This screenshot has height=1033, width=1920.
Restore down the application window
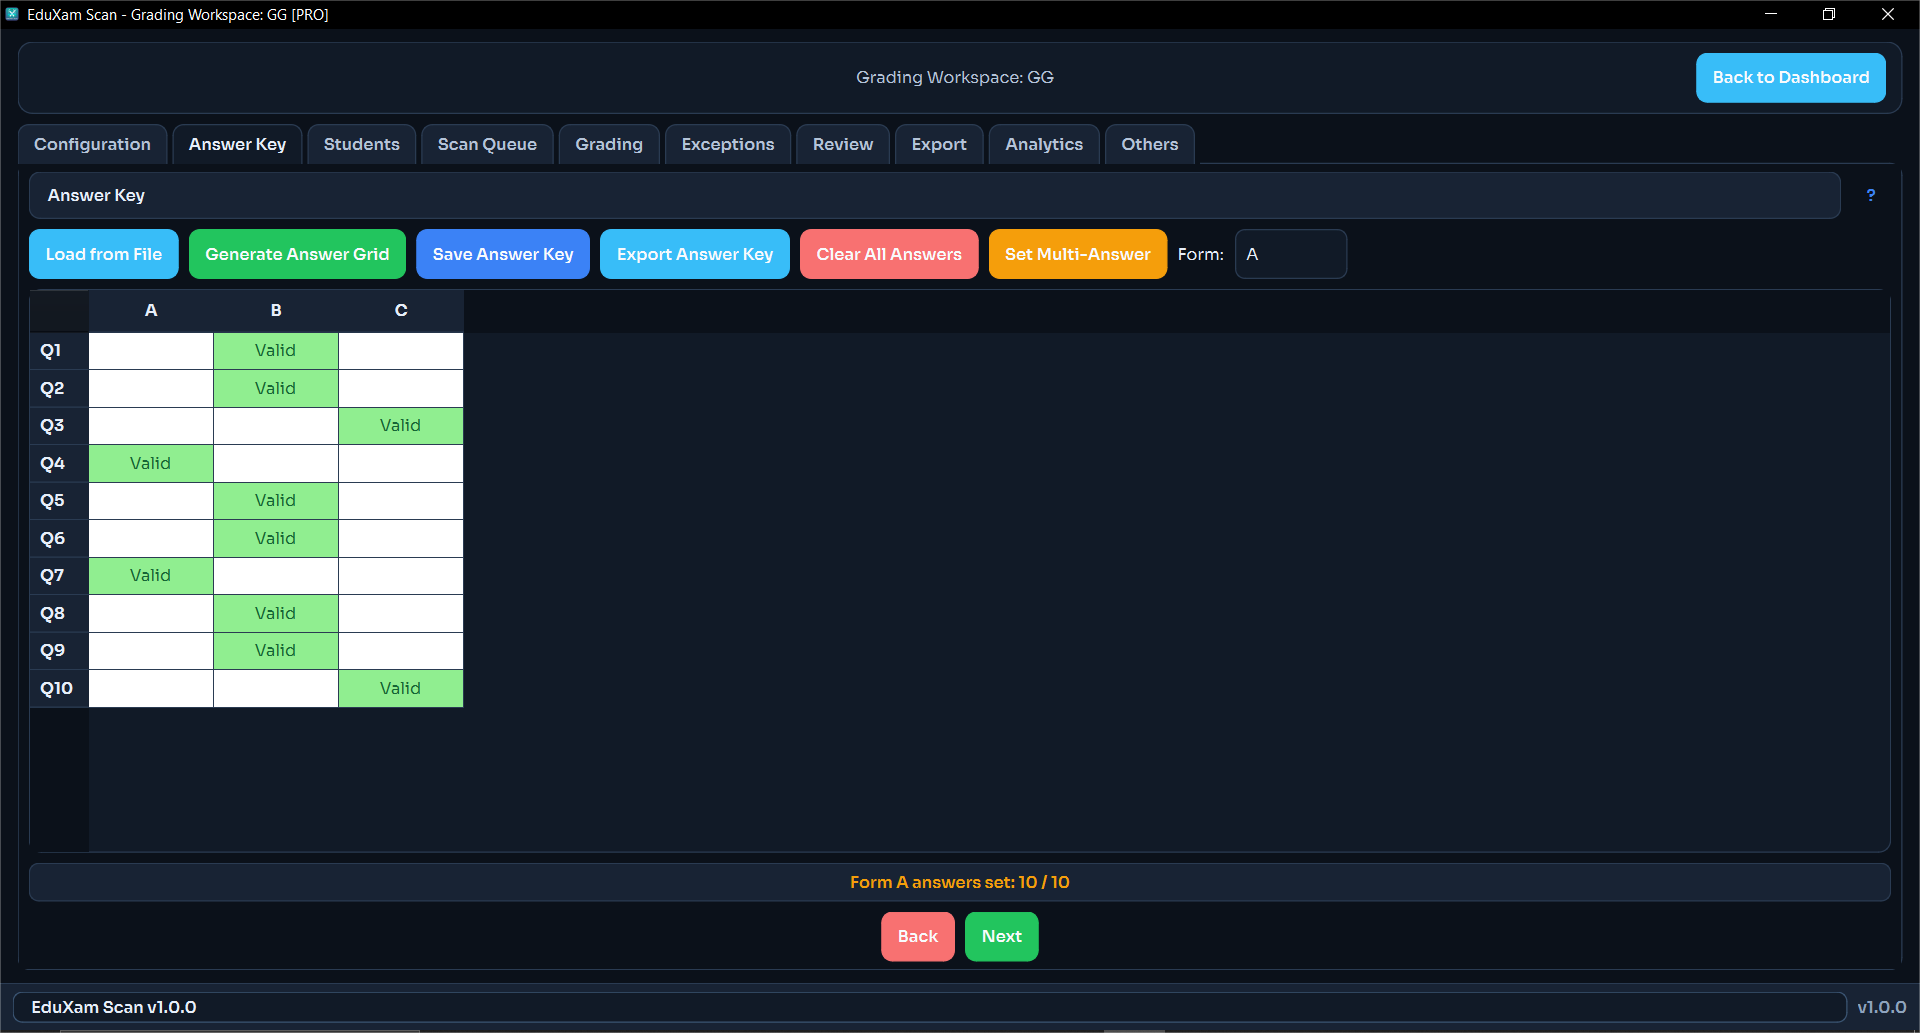point(1828,14)
